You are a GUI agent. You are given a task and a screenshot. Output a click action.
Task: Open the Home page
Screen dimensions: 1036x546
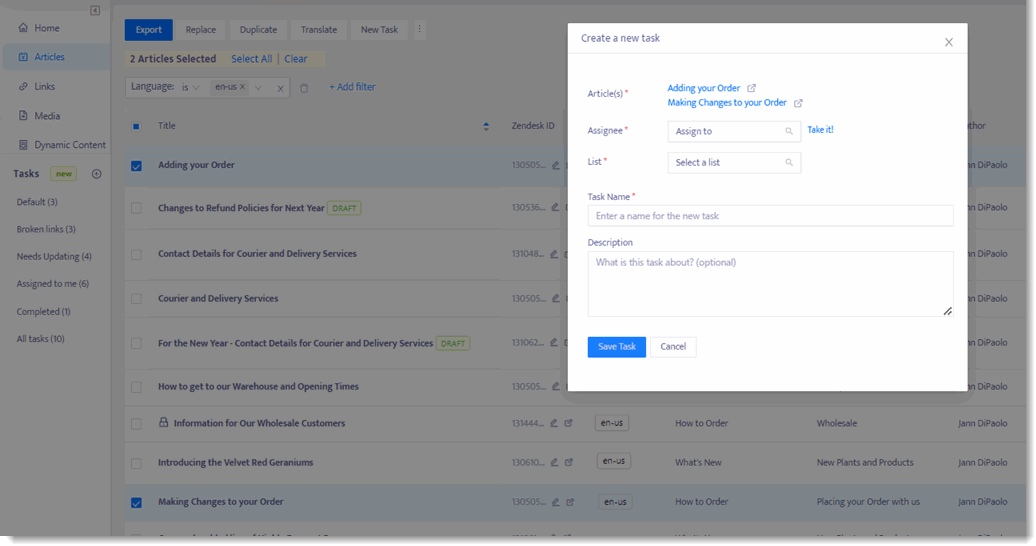[x=40, y=28]
